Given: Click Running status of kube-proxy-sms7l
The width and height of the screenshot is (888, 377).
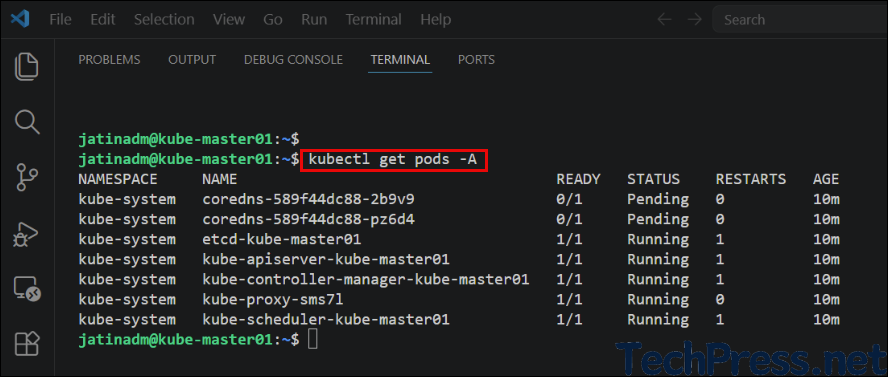Looking at the screenshot, I should pyautogui.click(x=658, y=299).
